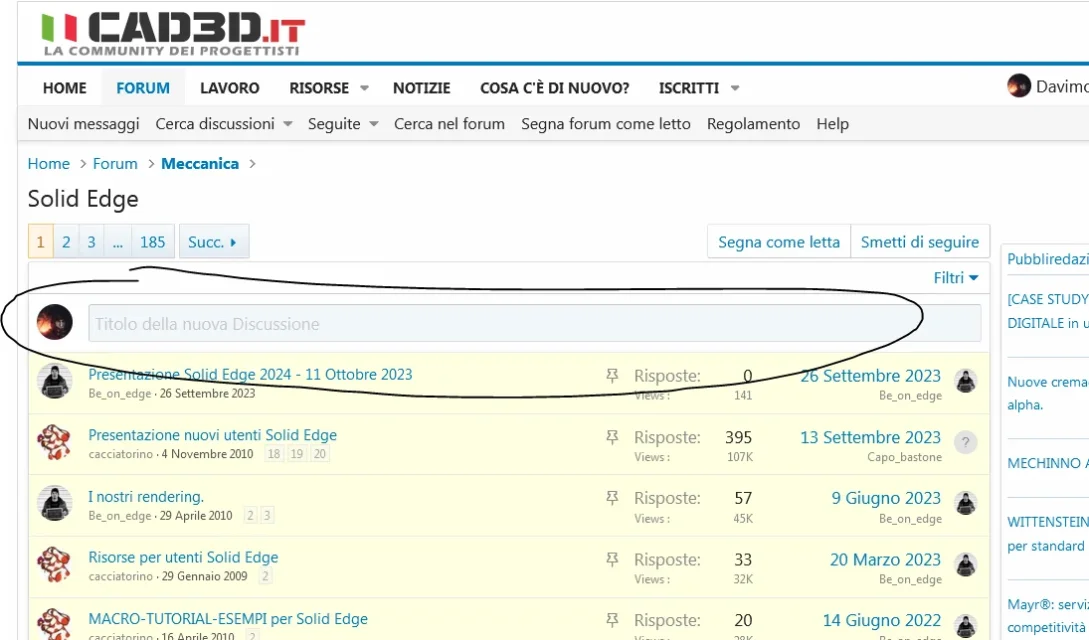This screenshot has height=640, width=1089.
Task: Open latest post dated 9 Giugno 2023
Action: tap(886, 498)
